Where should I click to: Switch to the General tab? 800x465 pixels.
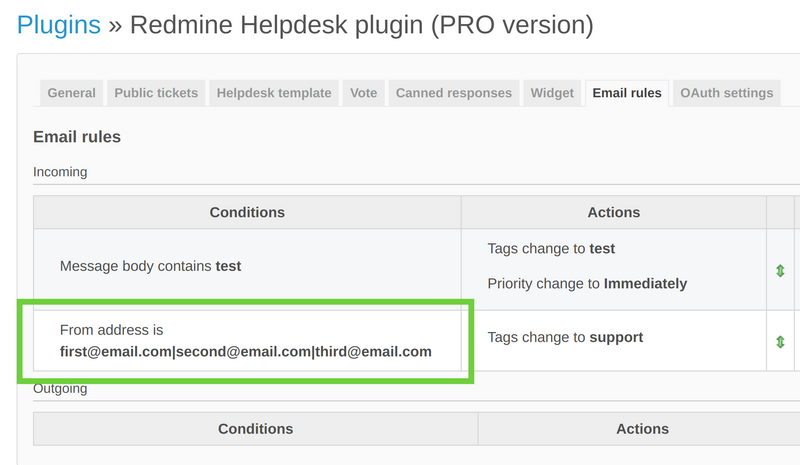coord(72,93)
